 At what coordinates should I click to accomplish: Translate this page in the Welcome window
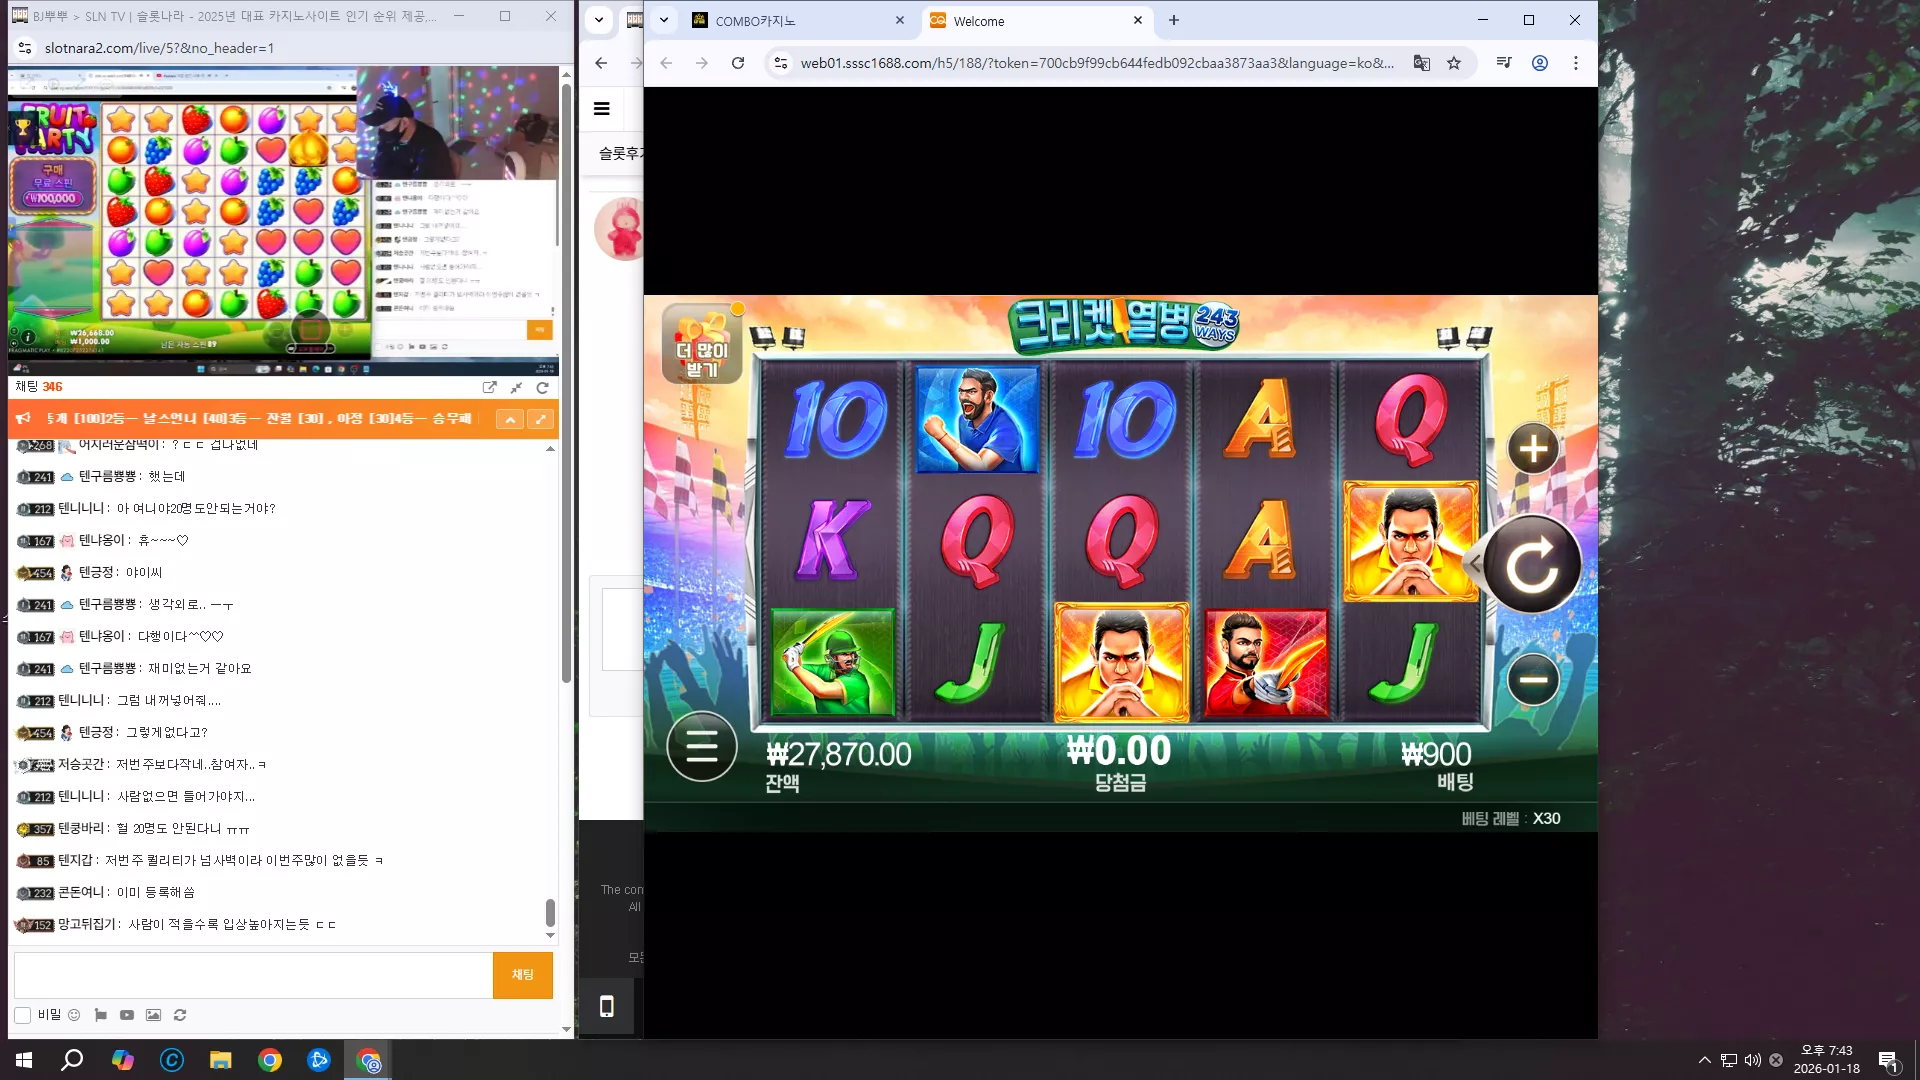tap(1421, 63)
